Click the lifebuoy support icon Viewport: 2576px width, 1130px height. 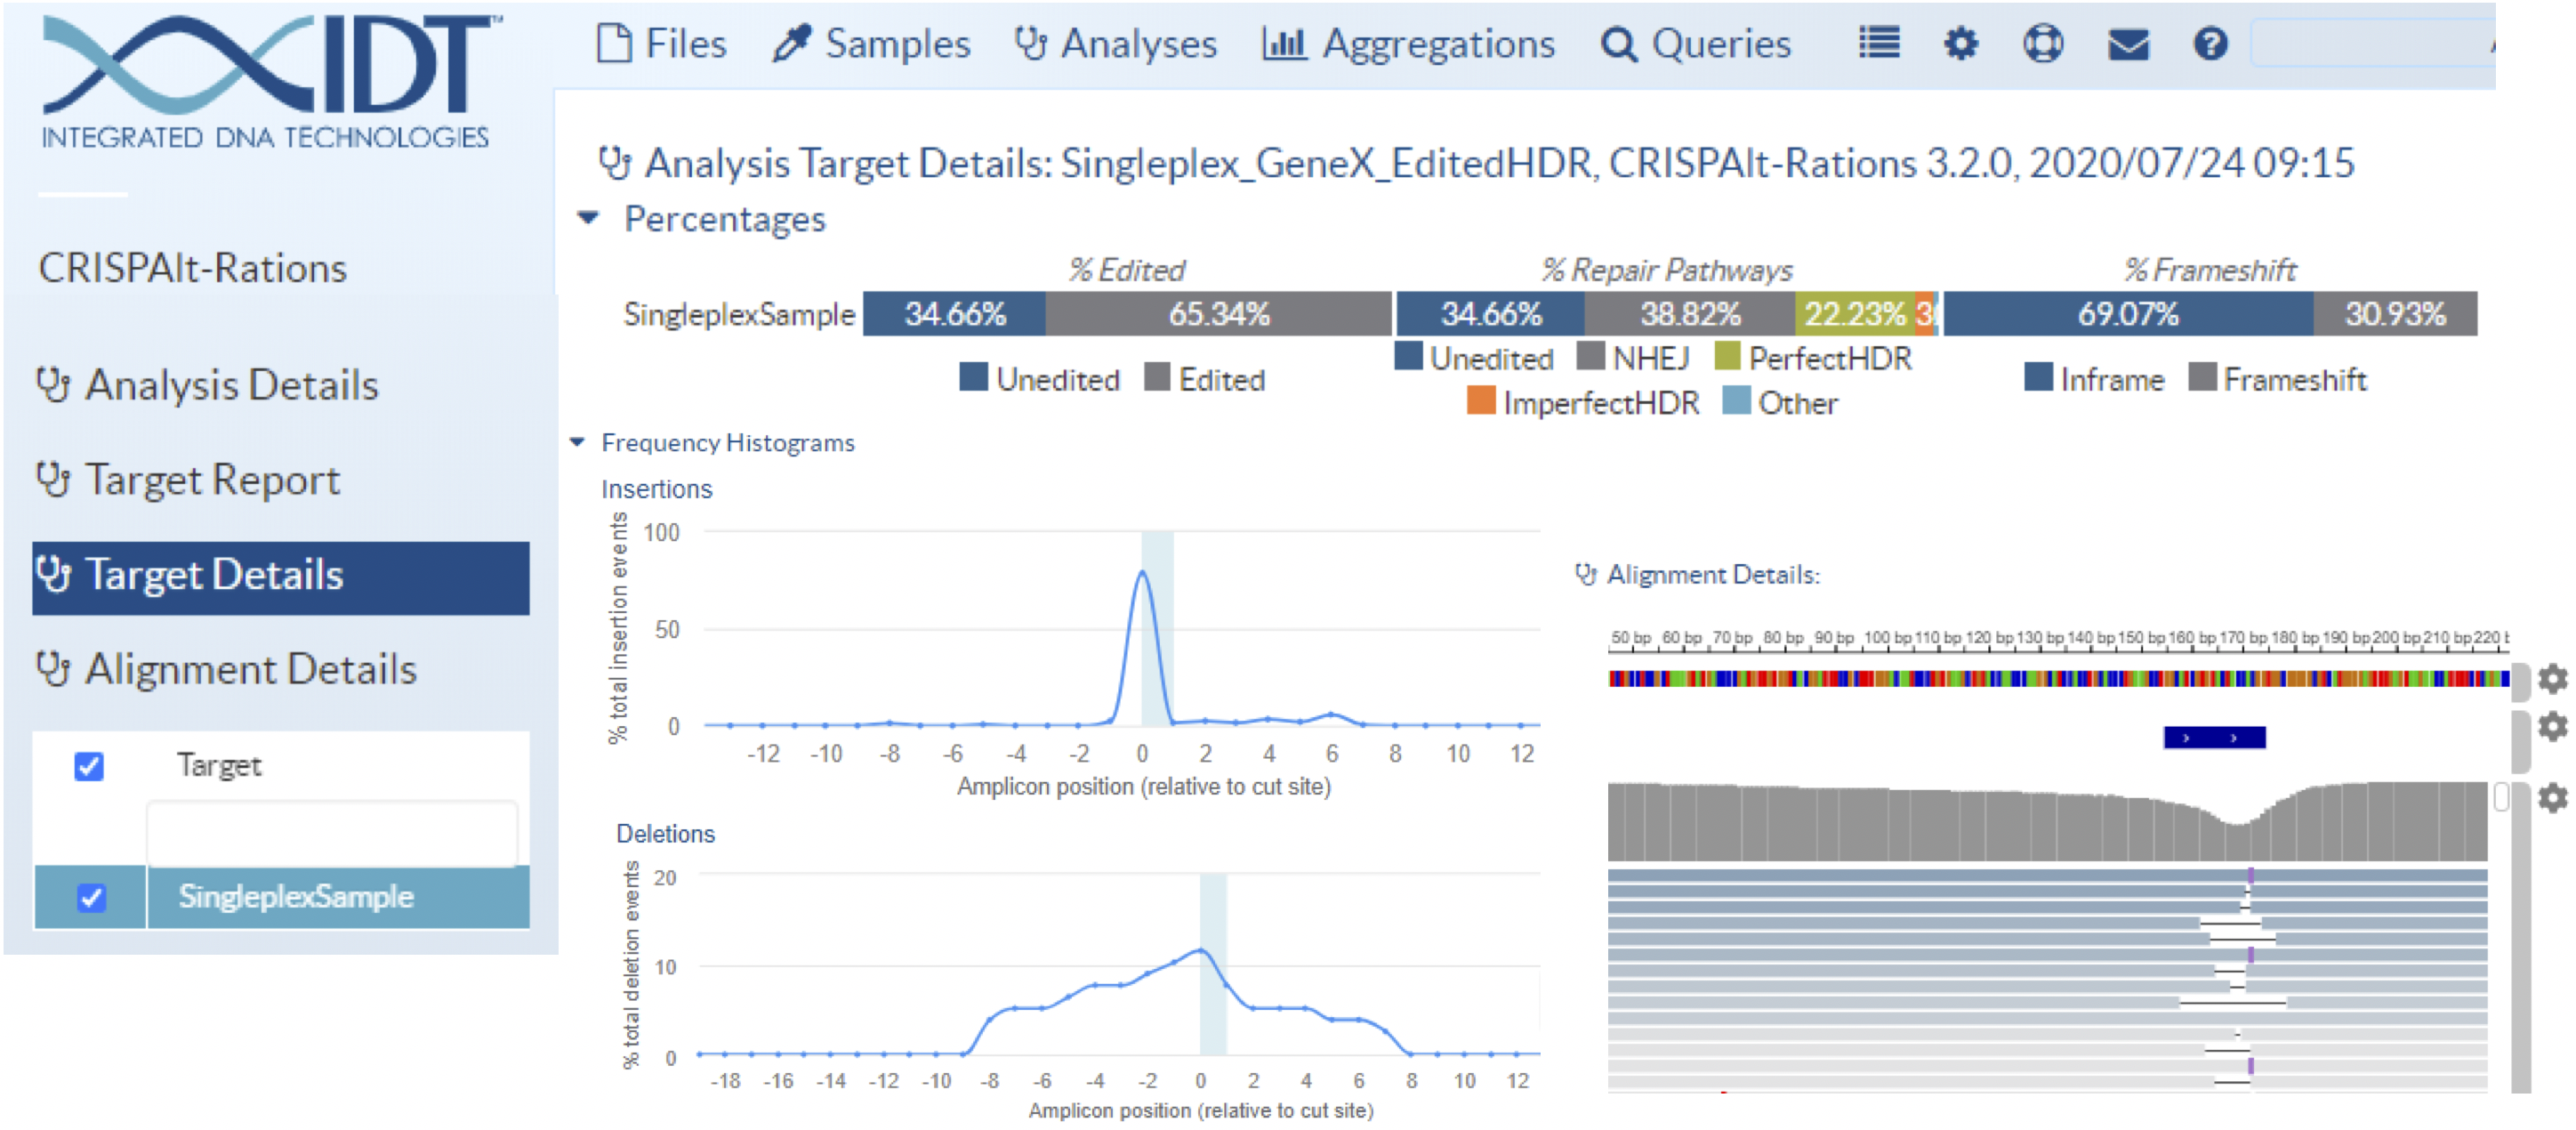[x=2042, y=43]
